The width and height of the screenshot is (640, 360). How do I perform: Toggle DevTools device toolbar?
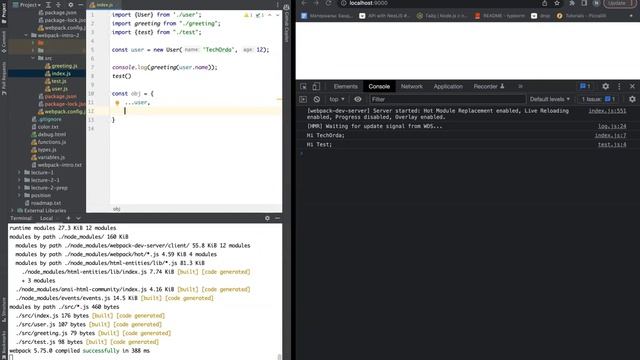click(316, 87)
